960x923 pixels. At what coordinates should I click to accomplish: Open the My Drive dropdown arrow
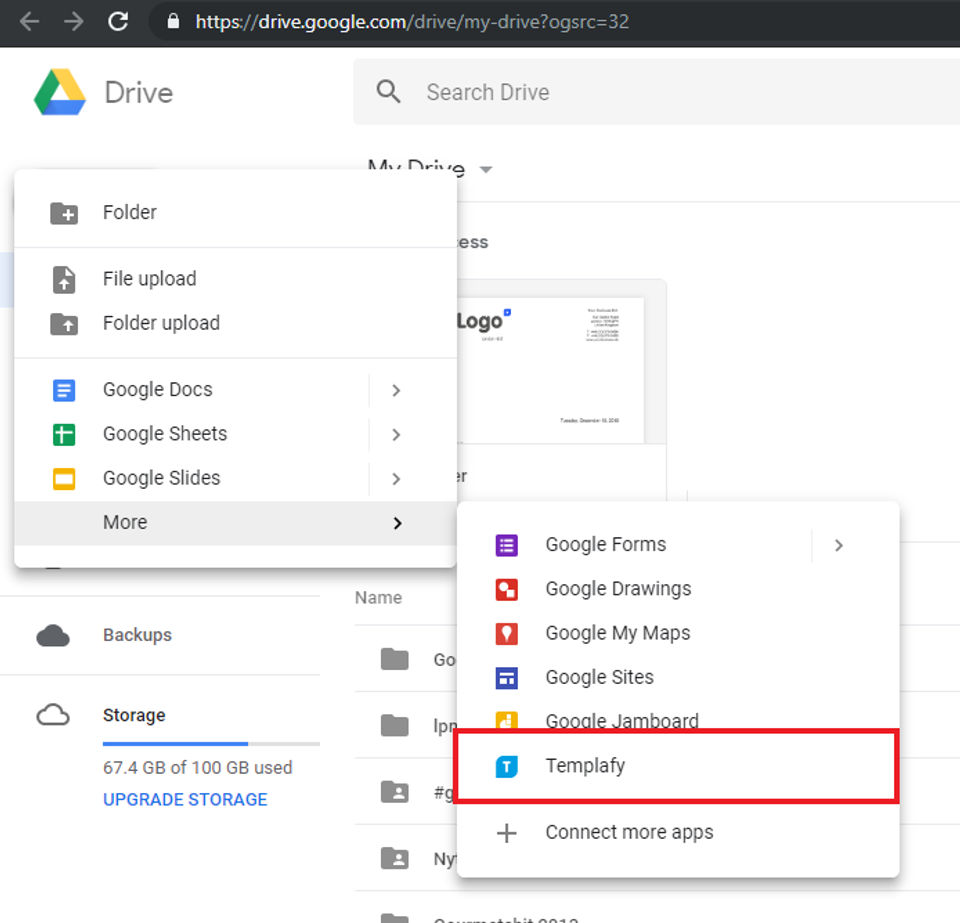(486, 169)
